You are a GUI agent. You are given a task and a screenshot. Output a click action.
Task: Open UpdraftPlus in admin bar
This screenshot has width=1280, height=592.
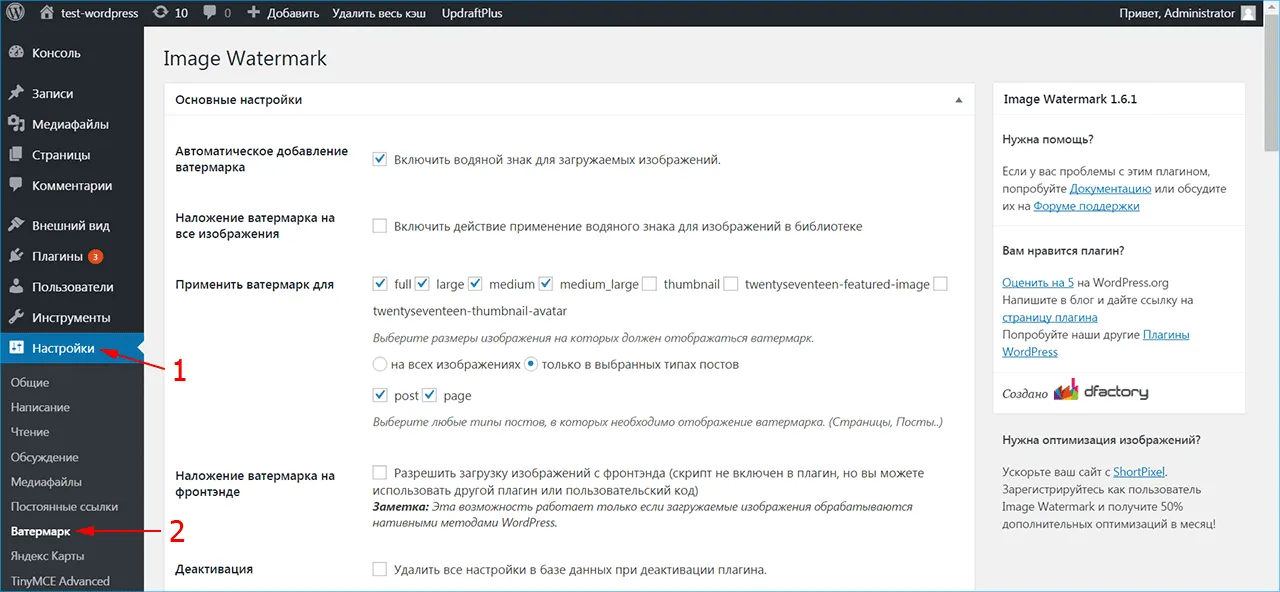[x=472, y=13]
